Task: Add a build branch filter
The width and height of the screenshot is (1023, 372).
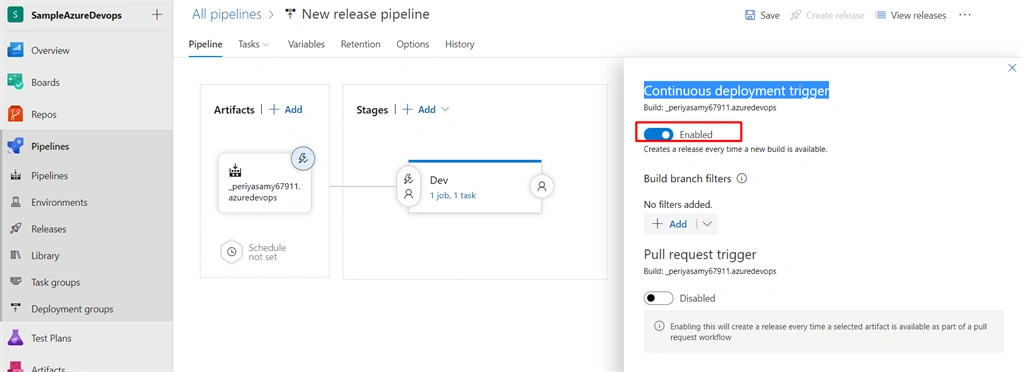Action: tap(670, 224)
